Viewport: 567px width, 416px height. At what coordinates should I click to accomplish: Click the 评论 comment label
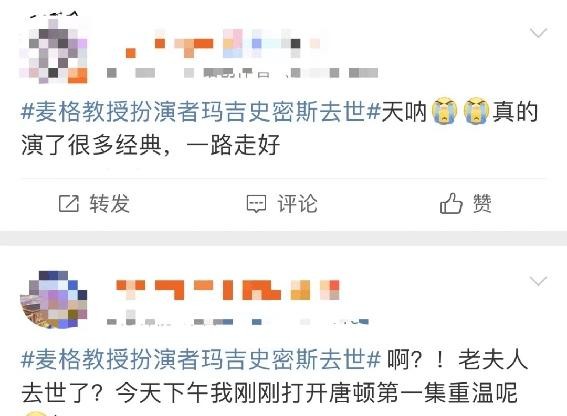[297, 203]
